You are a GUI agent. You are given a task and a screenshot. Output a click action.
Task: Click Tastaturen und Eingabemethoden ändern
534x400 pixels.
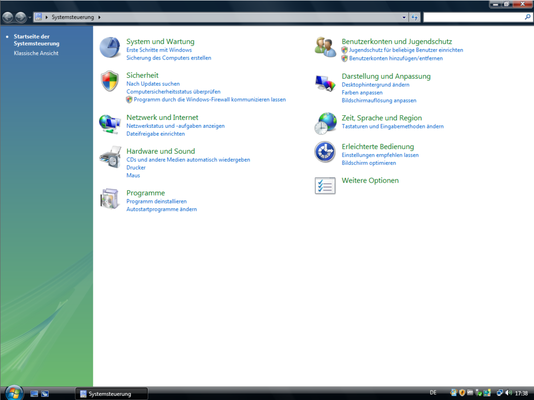click(x=393, y=126)
